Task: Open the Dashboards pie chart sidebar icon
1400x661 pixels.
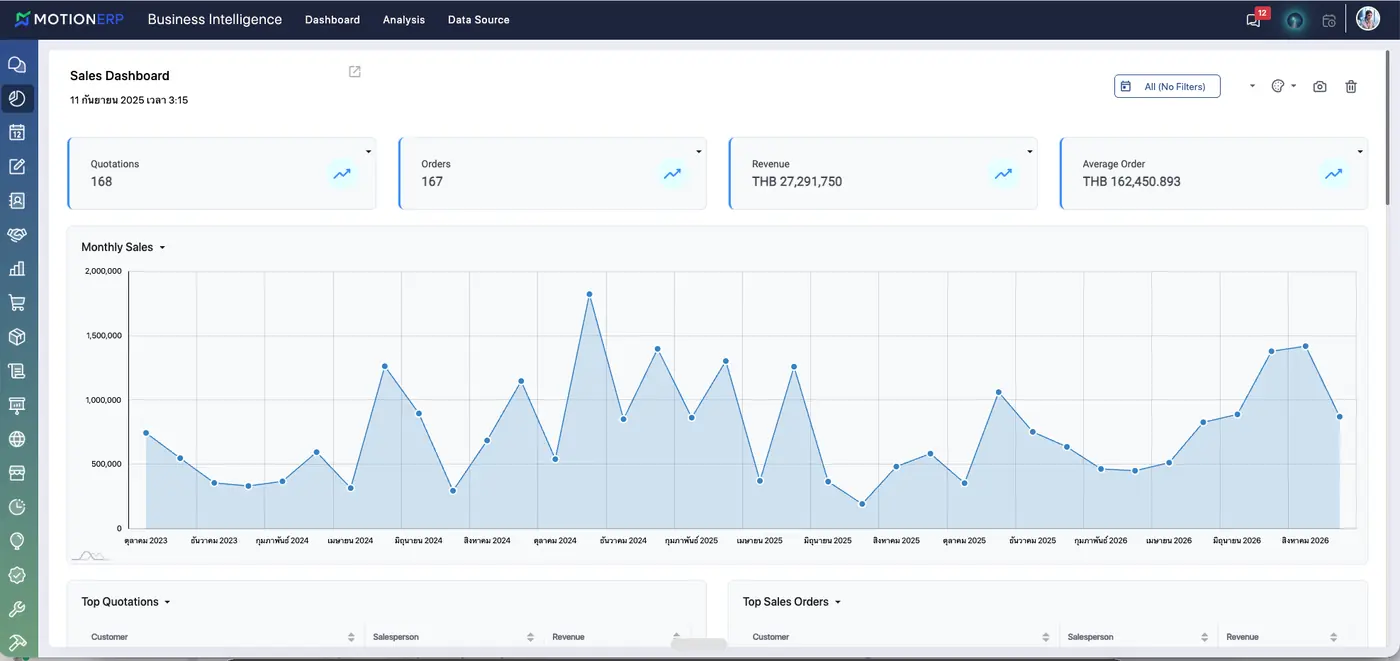Action: (x=17, y=98)
